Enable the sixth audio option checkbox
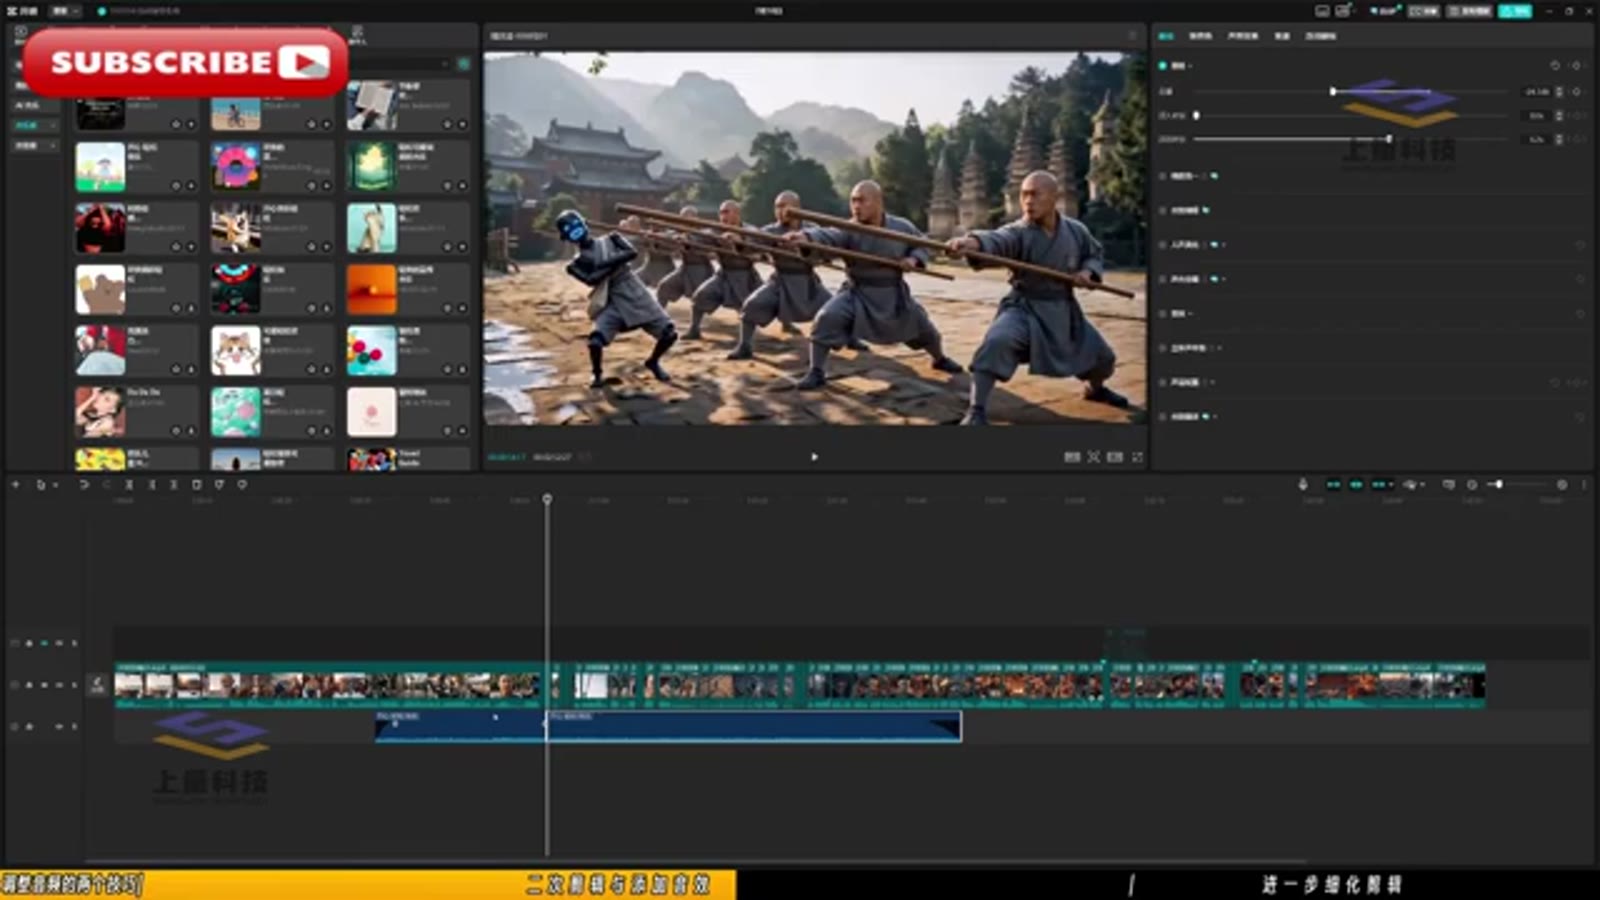 pyautogui.click(x=1162, y=314)
